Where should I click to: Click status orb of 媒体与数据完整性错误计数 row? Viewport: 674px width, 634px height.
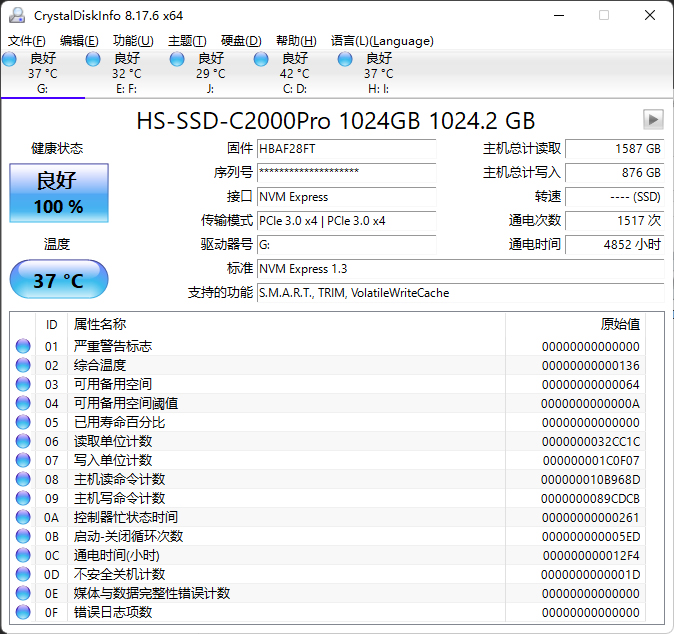pos(23,593)
